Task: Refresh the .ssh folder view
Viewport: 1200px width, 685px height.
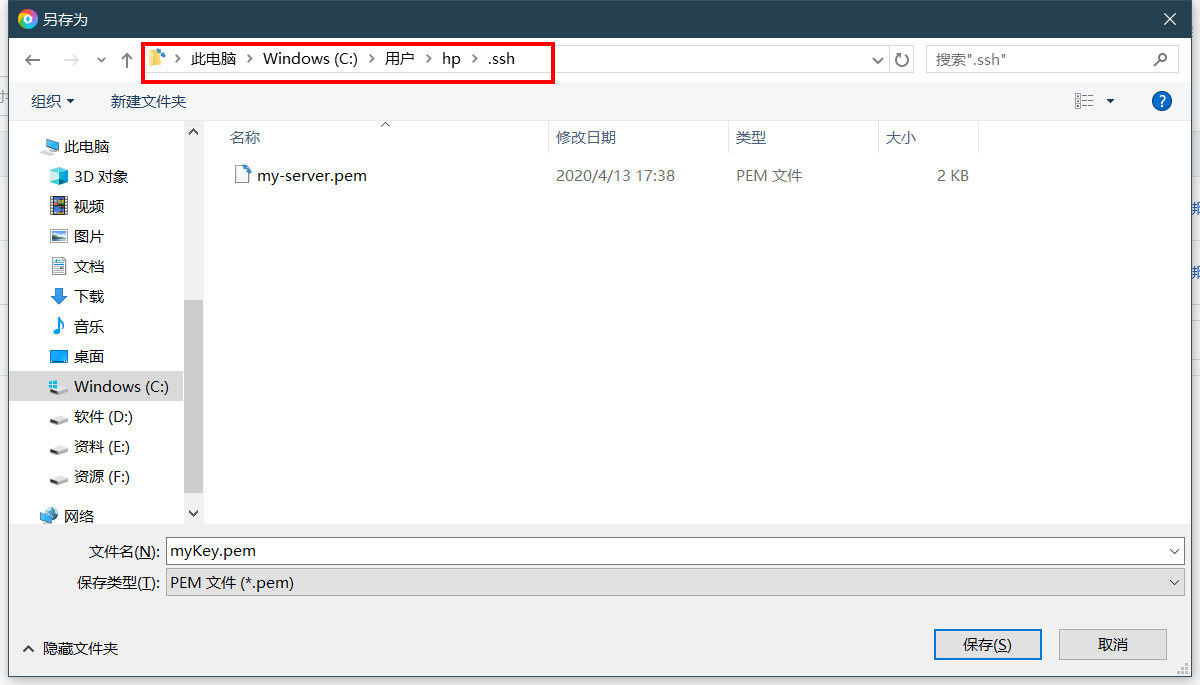Action: click(902, 60)
